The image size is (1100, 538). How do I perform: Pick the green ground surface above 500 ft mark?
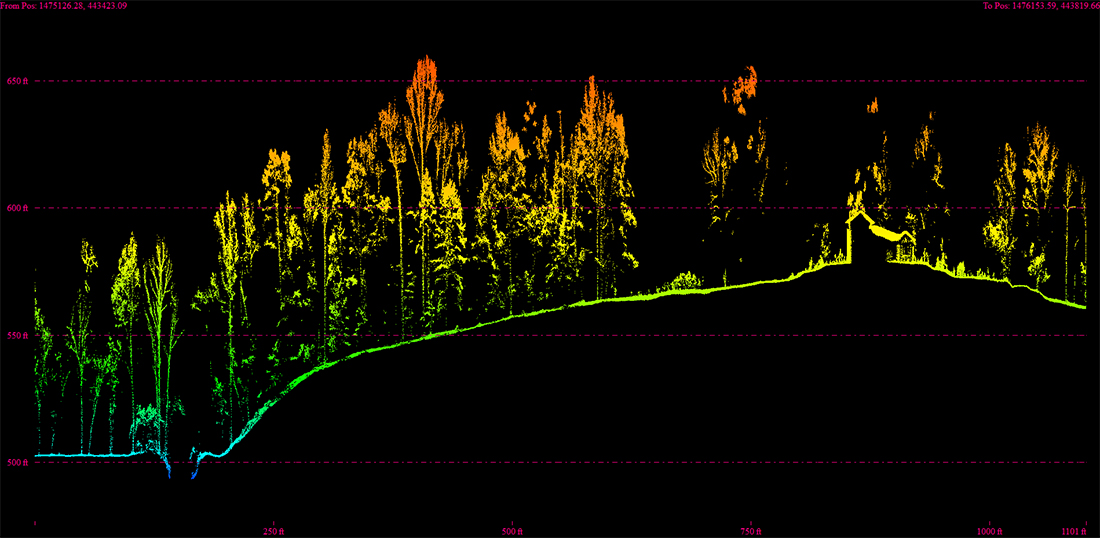[512, 314]
